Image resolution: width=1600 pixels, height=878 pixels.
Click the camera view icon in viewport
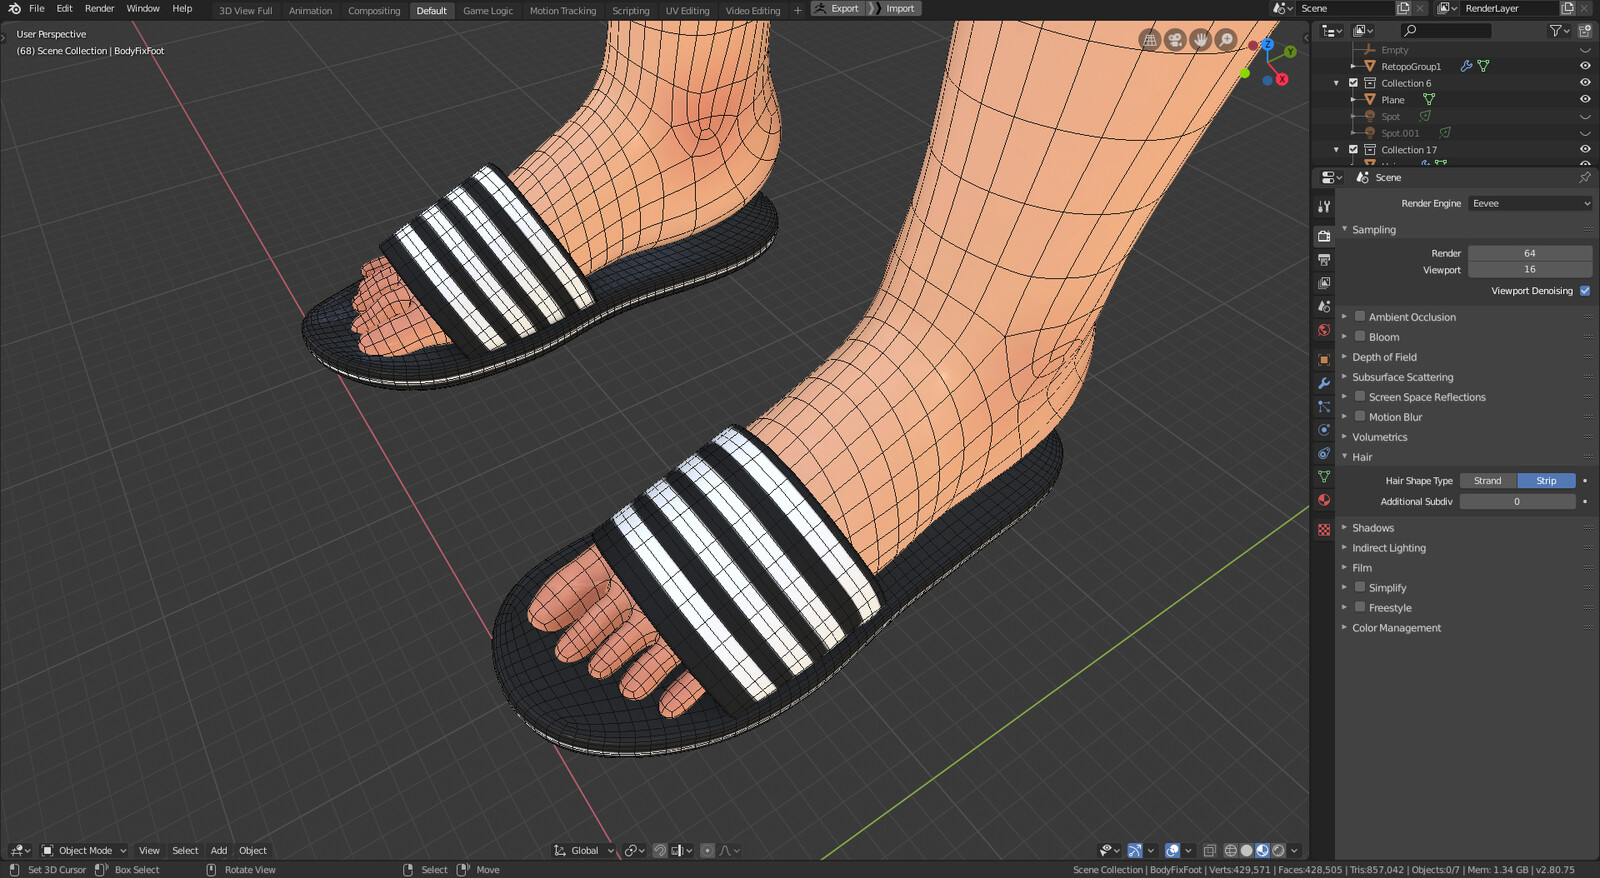click(x=1175, y=40)
